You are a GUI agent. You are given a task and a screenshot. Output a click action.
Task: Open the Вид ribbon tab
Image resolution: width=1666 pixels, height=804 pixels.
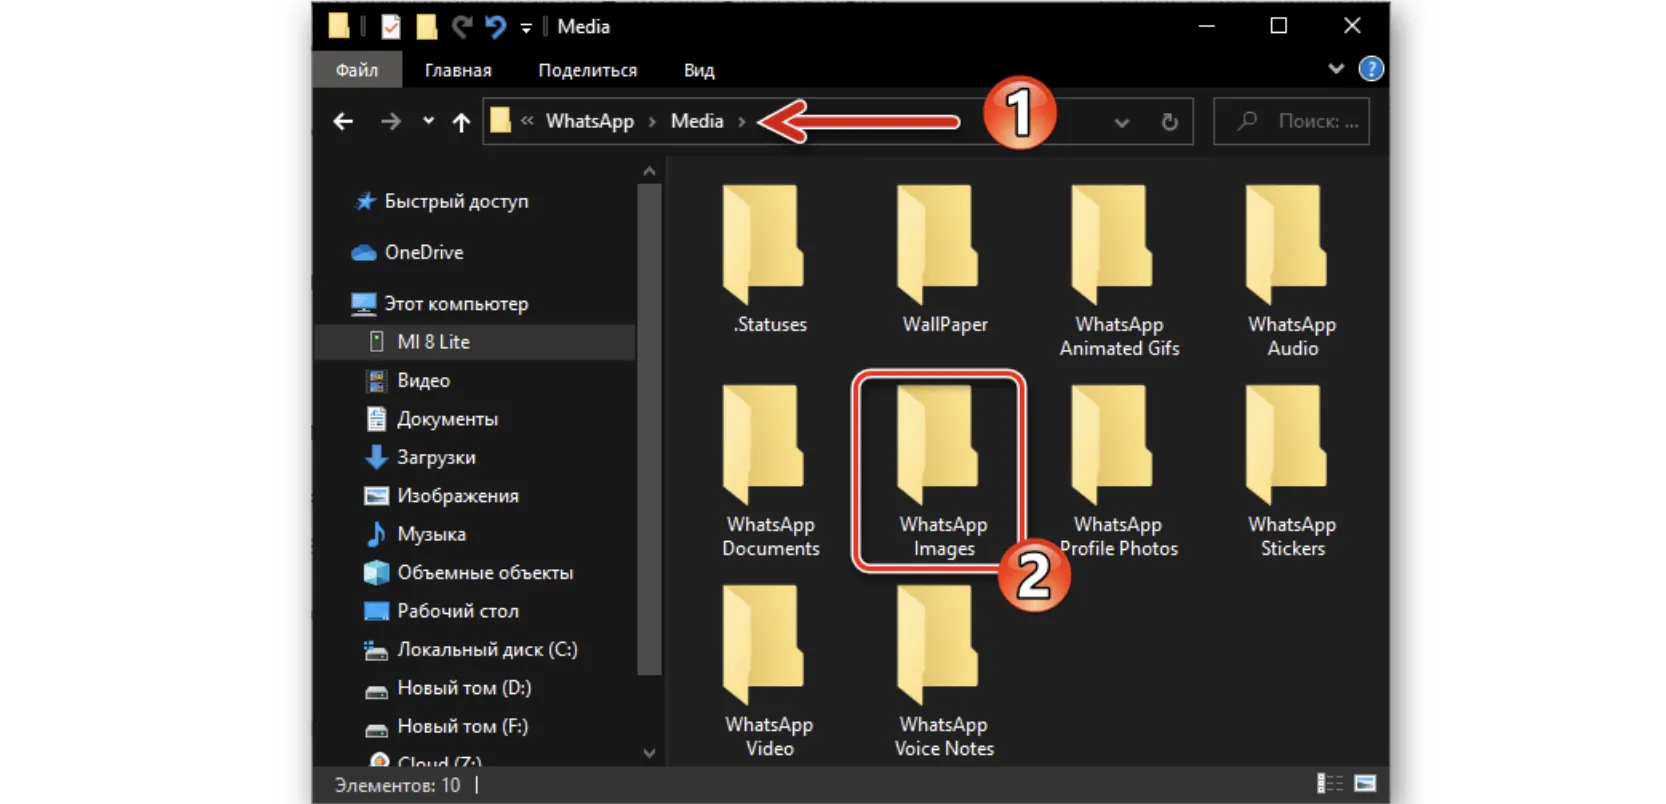699,70
